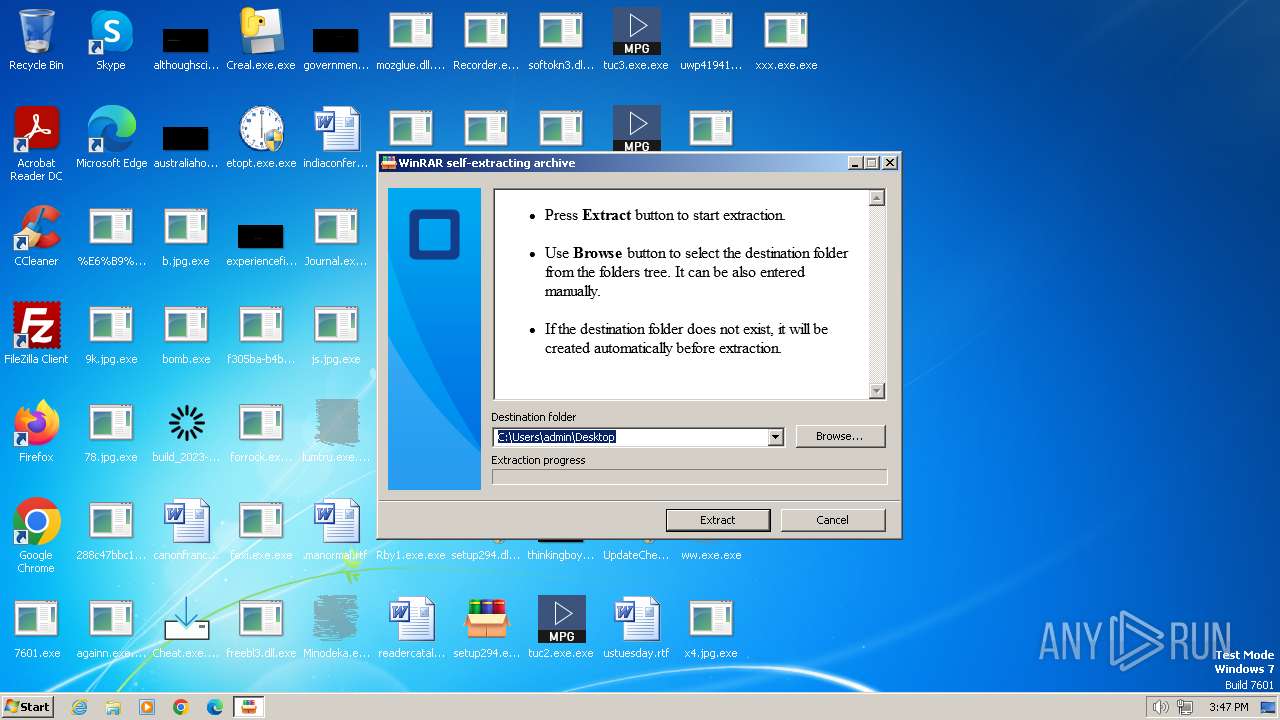Open Windows Media Player taskbar icon

(147, 707)
